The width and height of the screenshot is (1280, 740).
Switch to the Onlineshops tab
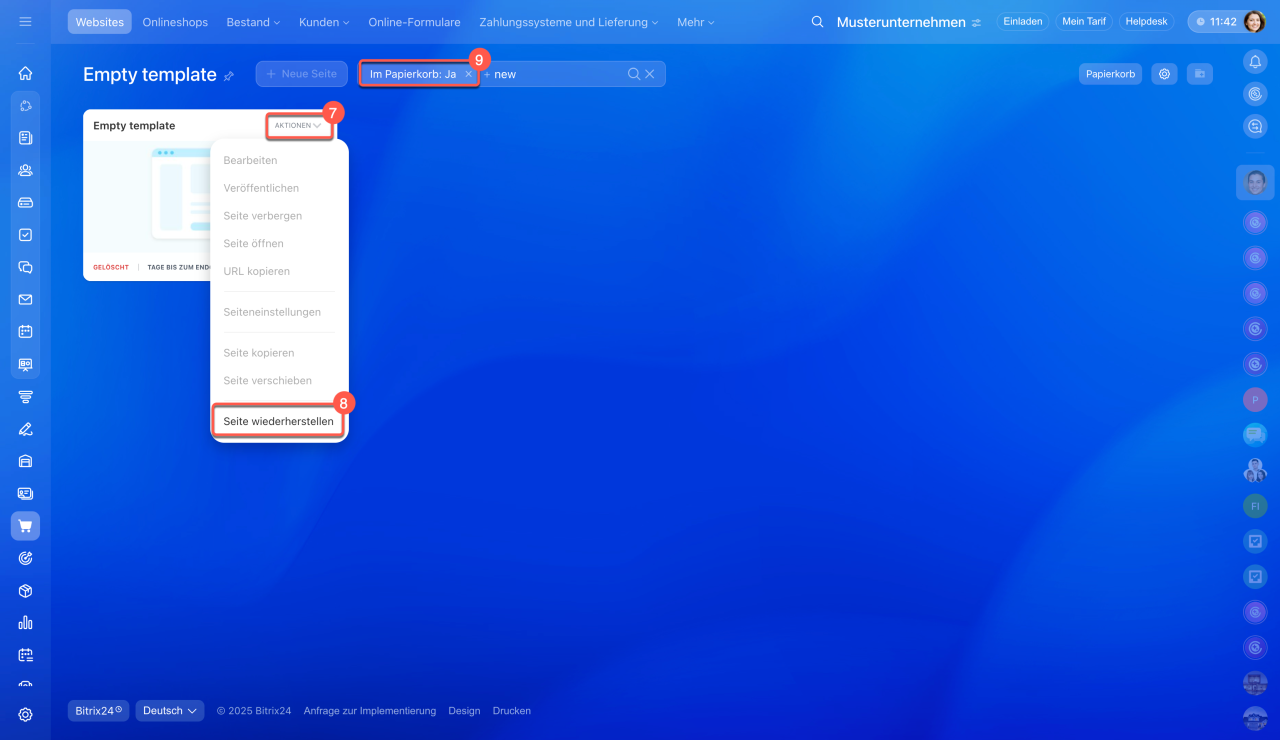[177, 22]
